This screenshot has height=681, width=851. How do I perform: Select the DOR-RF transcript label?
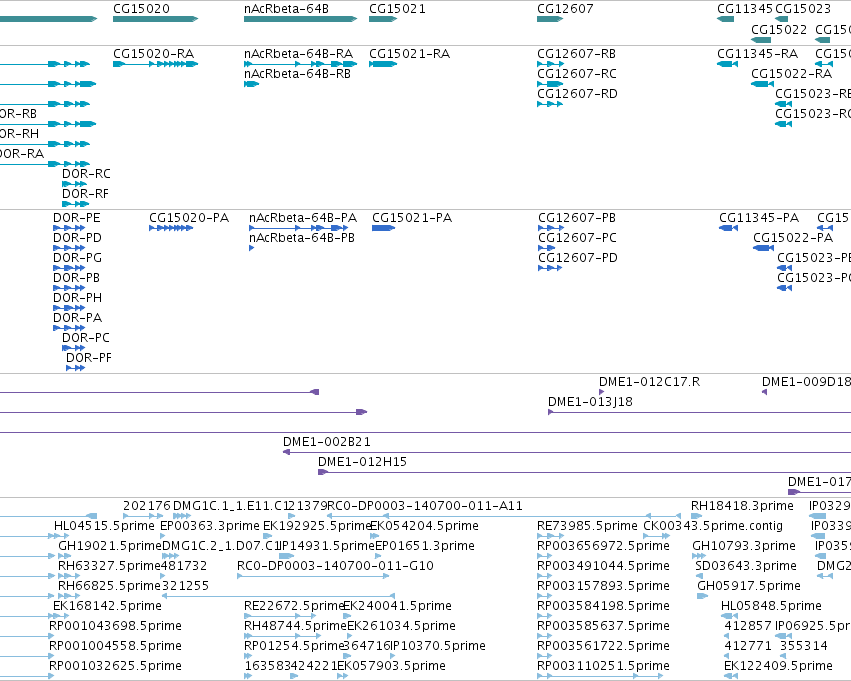coord(85,194)
